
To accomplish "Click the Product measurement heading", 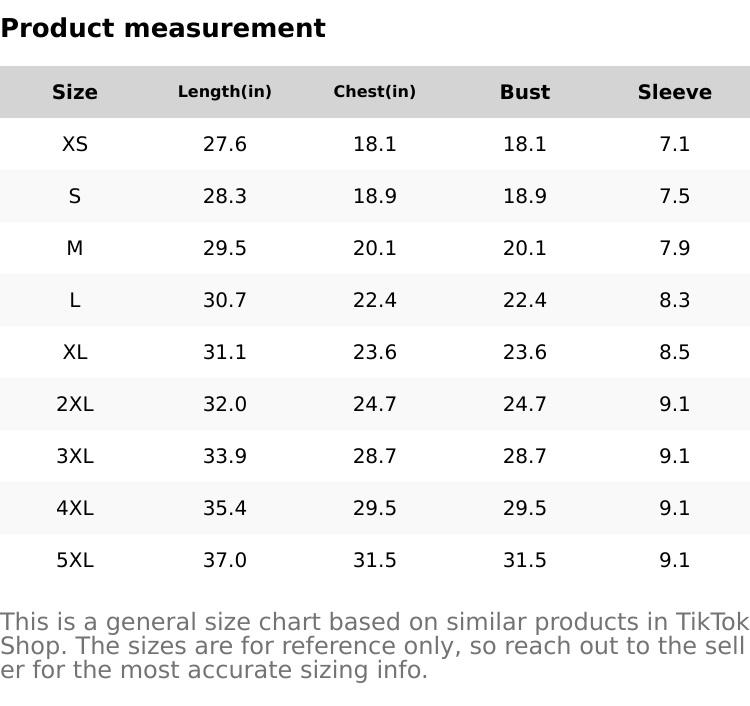I will click(x=163, y=28).
